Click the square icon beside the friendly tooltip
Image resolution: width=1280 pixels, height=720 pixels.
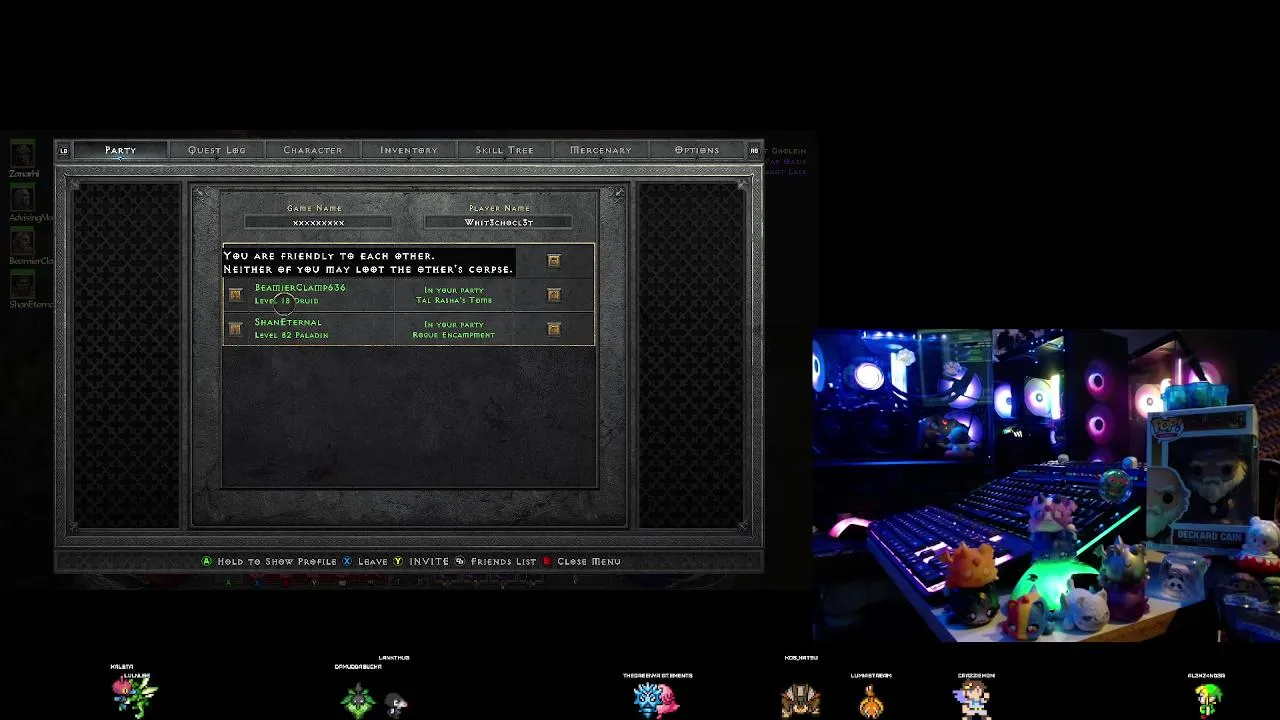(554, 261)
